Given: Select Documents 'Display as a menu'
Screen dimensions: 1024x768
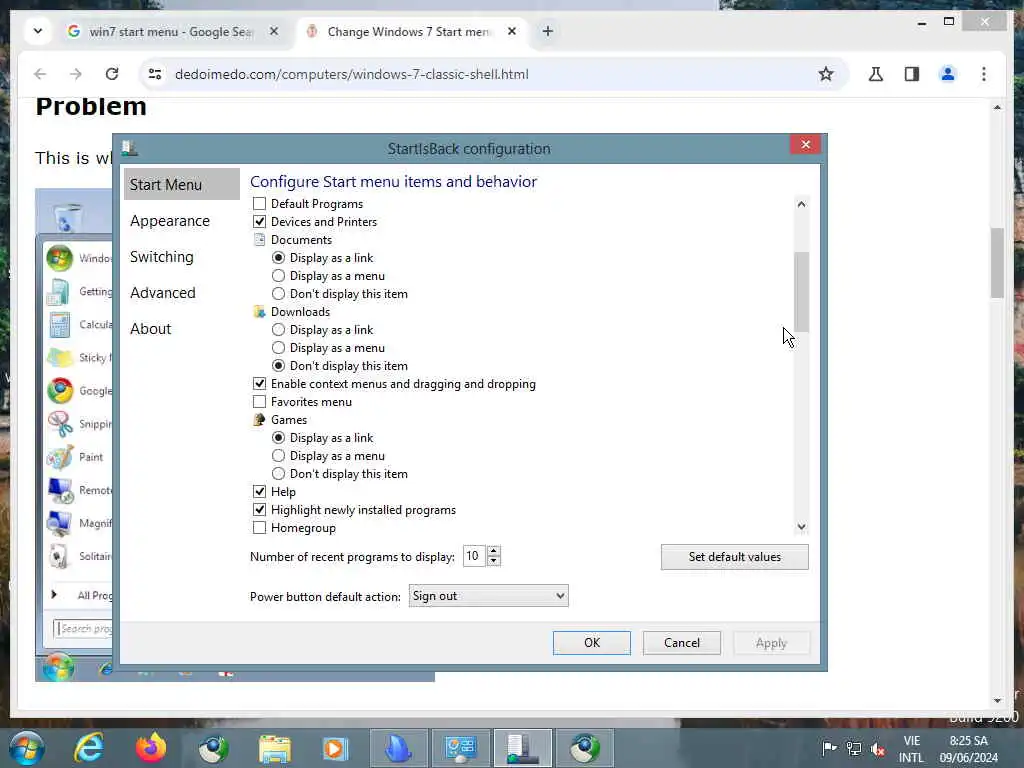Looking at the screenshot, I should (x=278, y=276).
